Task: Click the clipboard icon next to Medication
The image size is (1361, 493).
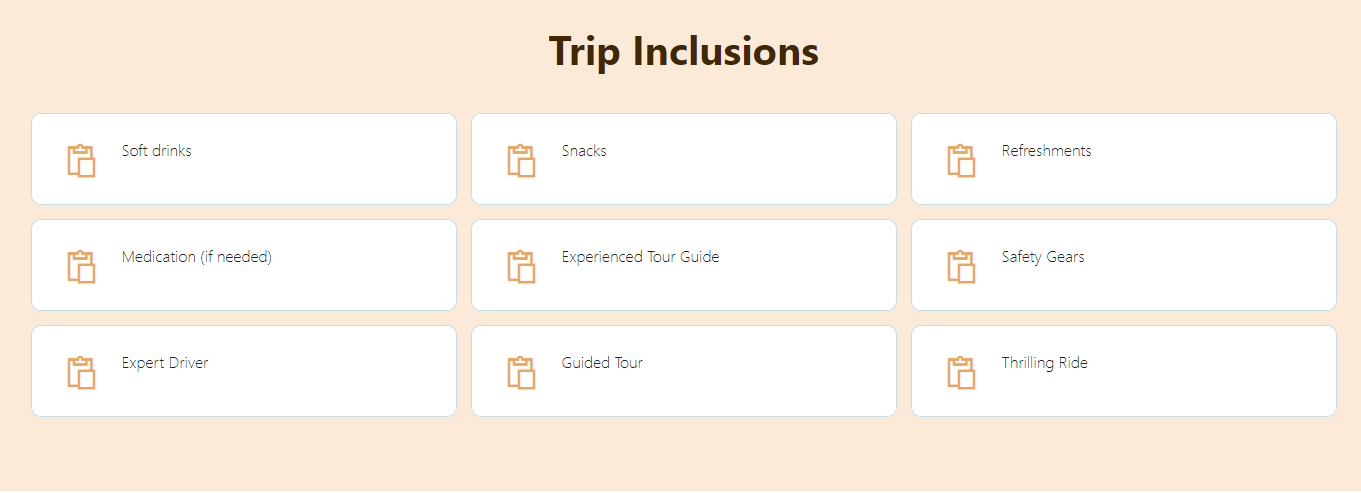Action: click(81, 266)
